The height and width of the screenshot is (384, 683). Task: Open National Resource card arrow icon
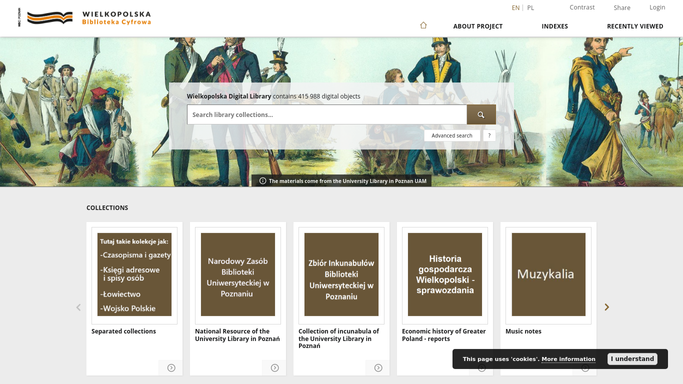click(x=274, y=368)
